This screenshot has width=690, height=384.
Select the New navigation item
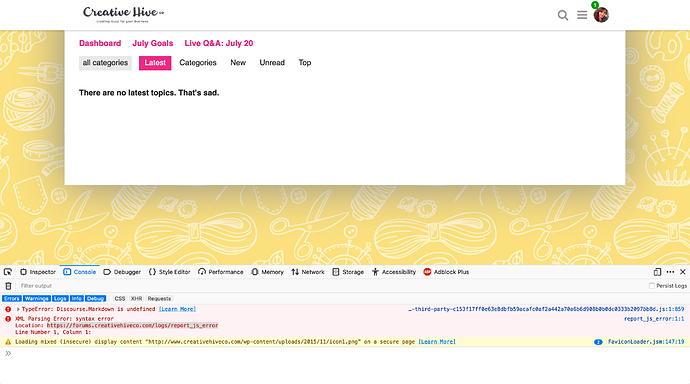(238, 63)
